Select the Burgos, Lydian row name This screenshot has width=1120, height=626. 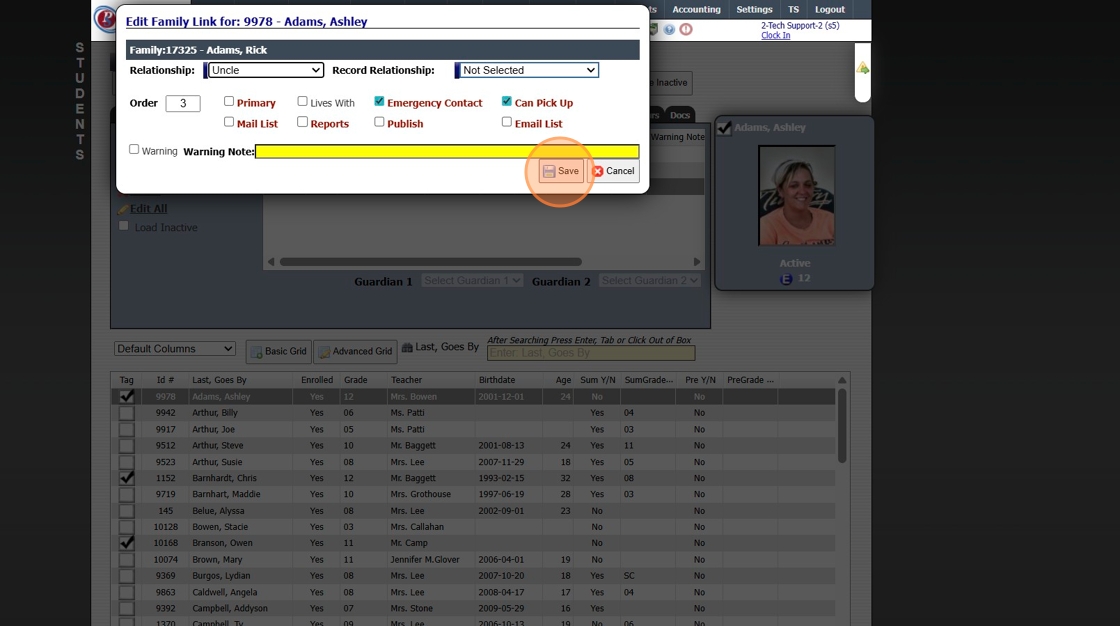(x=221, y=575)
